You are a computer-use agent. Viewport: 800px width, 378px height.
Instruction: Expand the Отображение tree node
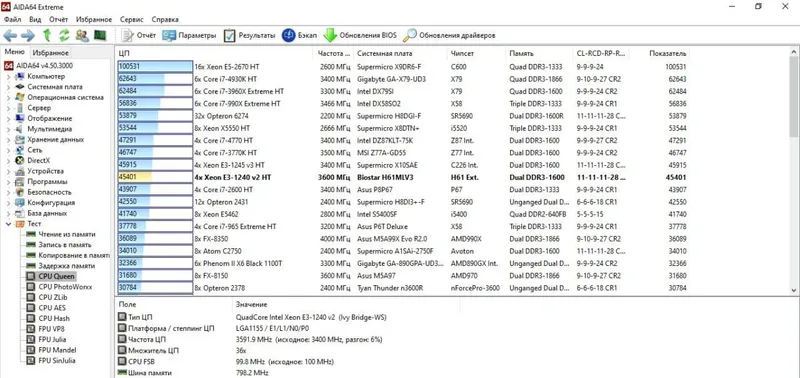(8, 118)
